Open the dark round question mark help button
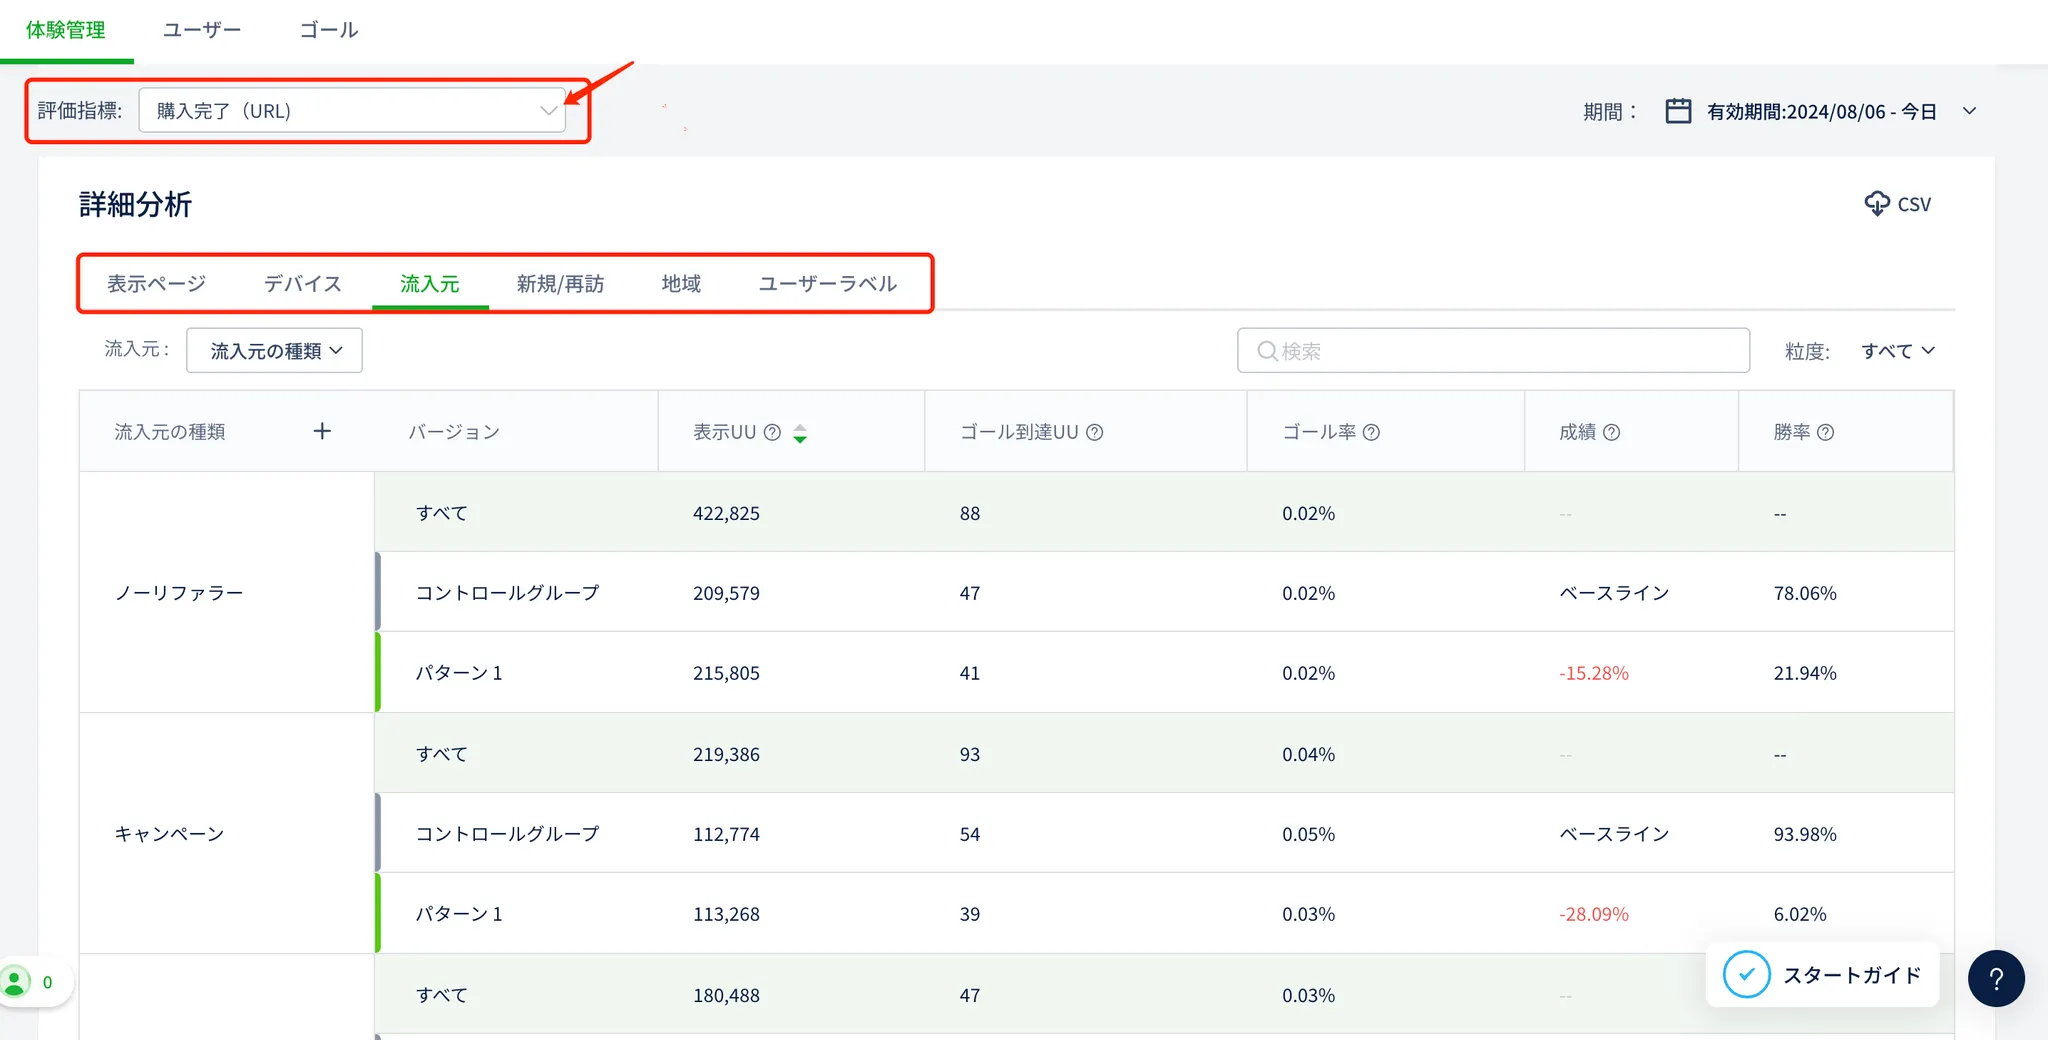The height and width of the screenshot is (1040, 2048). (x=1995, y=978)
